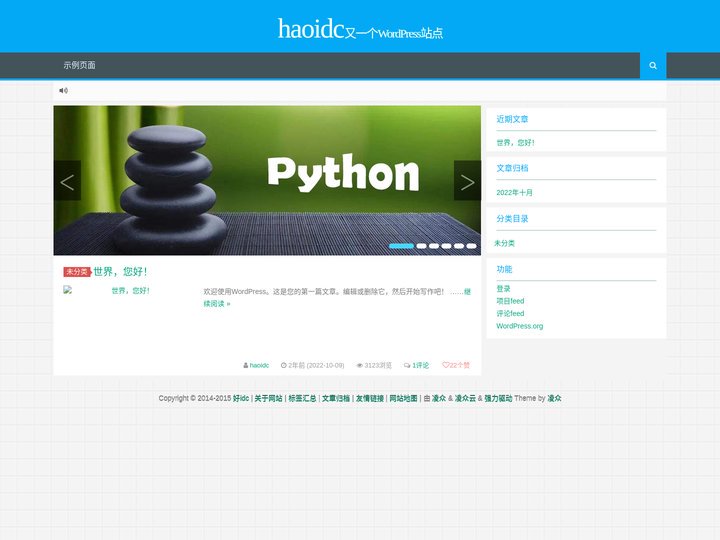This screenshot has height=540, width=720.
Task: Open 标签汇总 in footer
Action: click(x=302, y=398)
